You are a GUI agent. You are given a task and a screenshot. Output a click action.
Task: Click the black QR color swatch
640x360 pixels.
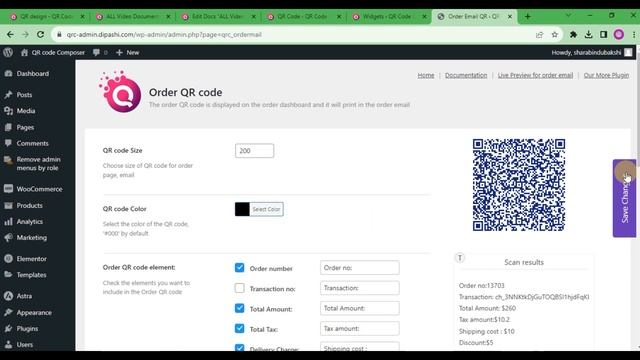[242, 209]
